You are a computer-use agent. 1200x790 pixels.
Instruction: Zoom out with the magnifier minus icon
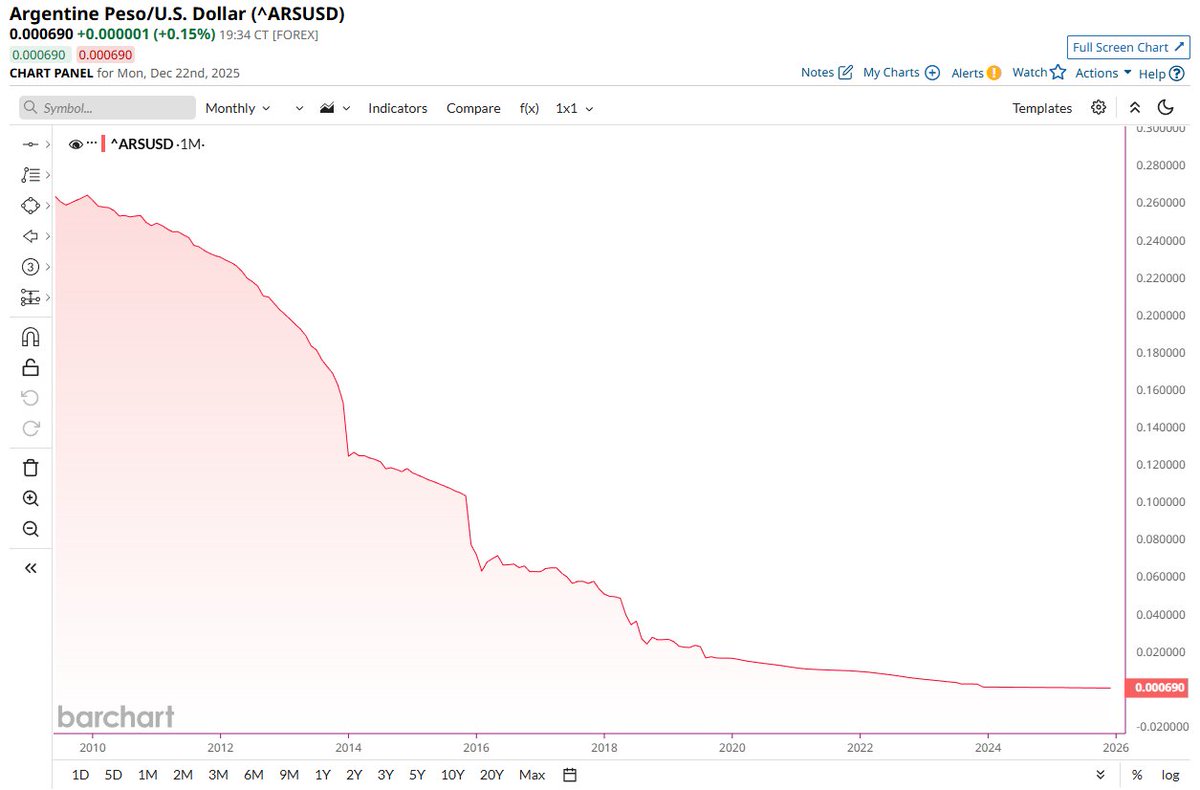[30, 529]
